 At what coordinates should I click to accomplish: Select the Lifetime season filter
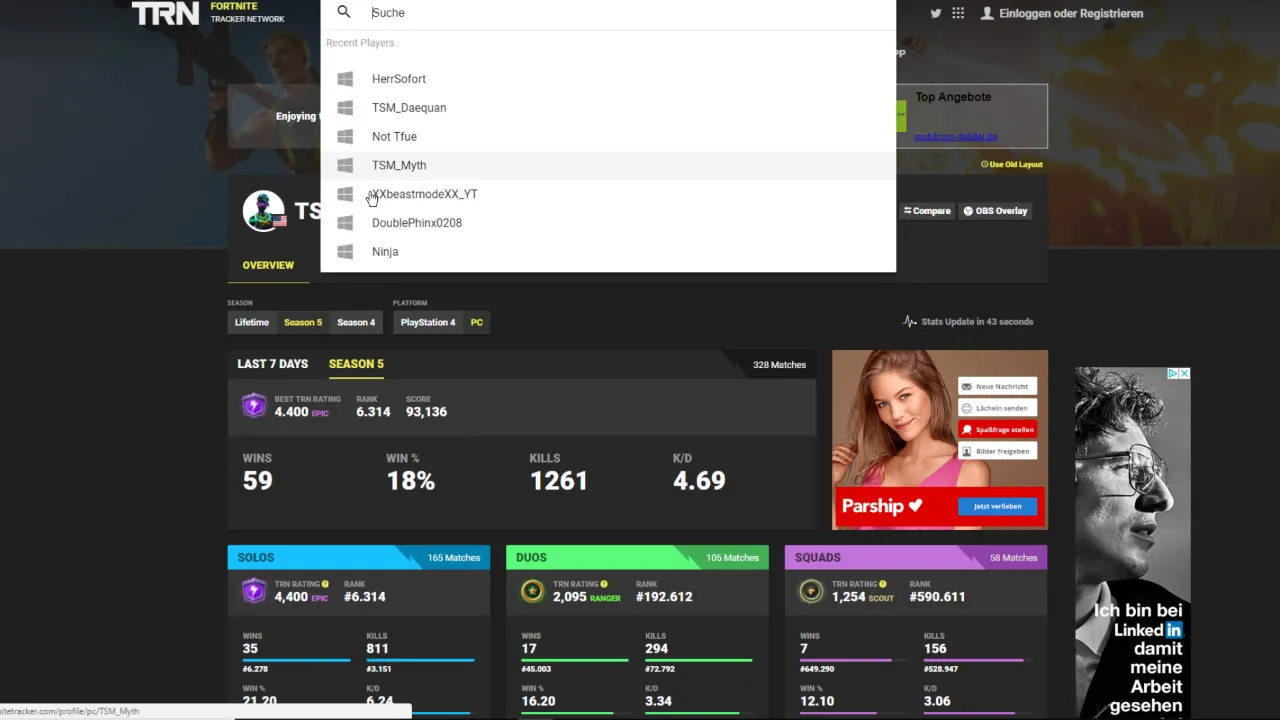[252, 322]
